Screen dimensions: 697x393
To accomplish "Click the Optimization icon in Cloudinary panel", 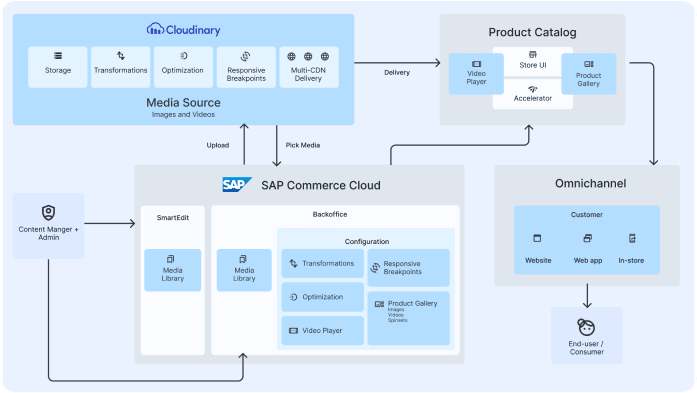I will click(x=183, y=56).
